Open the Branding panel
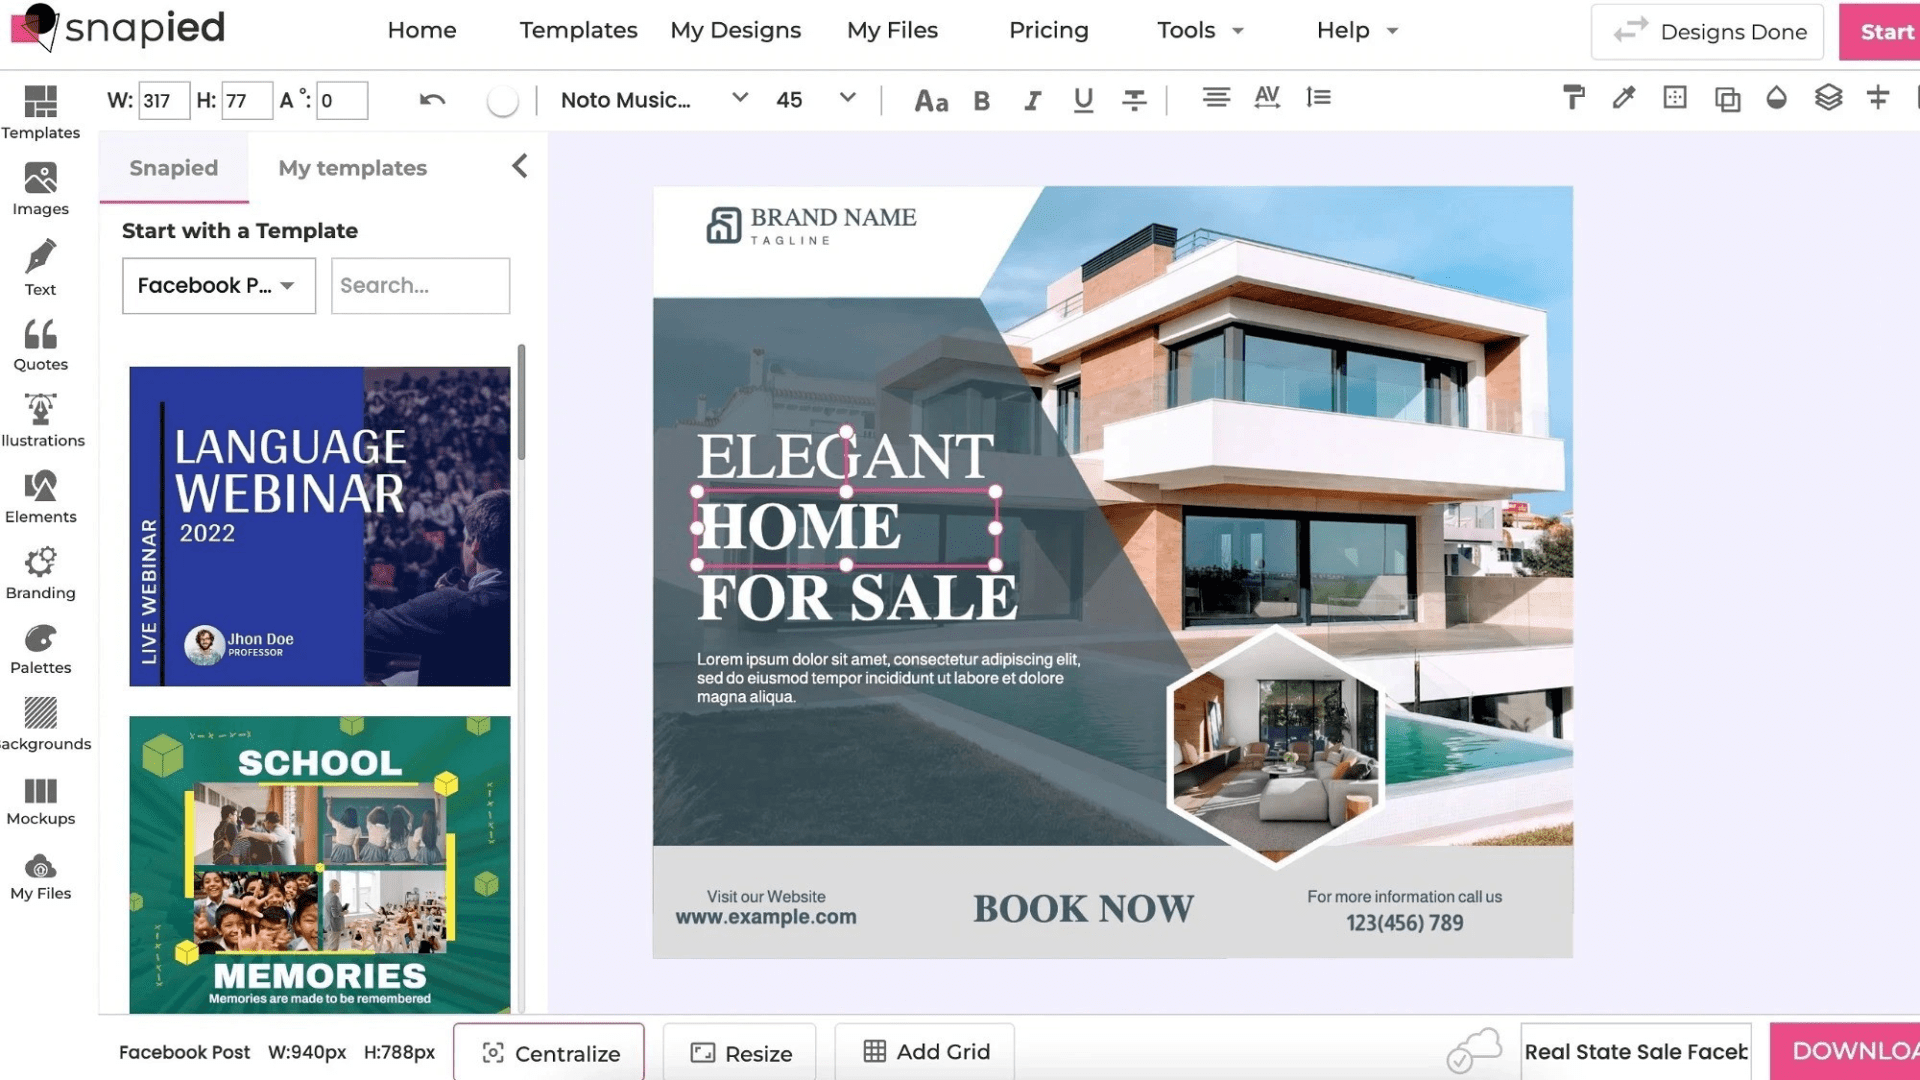This screenshot has height=1080, width=1920. coord(41,572)
